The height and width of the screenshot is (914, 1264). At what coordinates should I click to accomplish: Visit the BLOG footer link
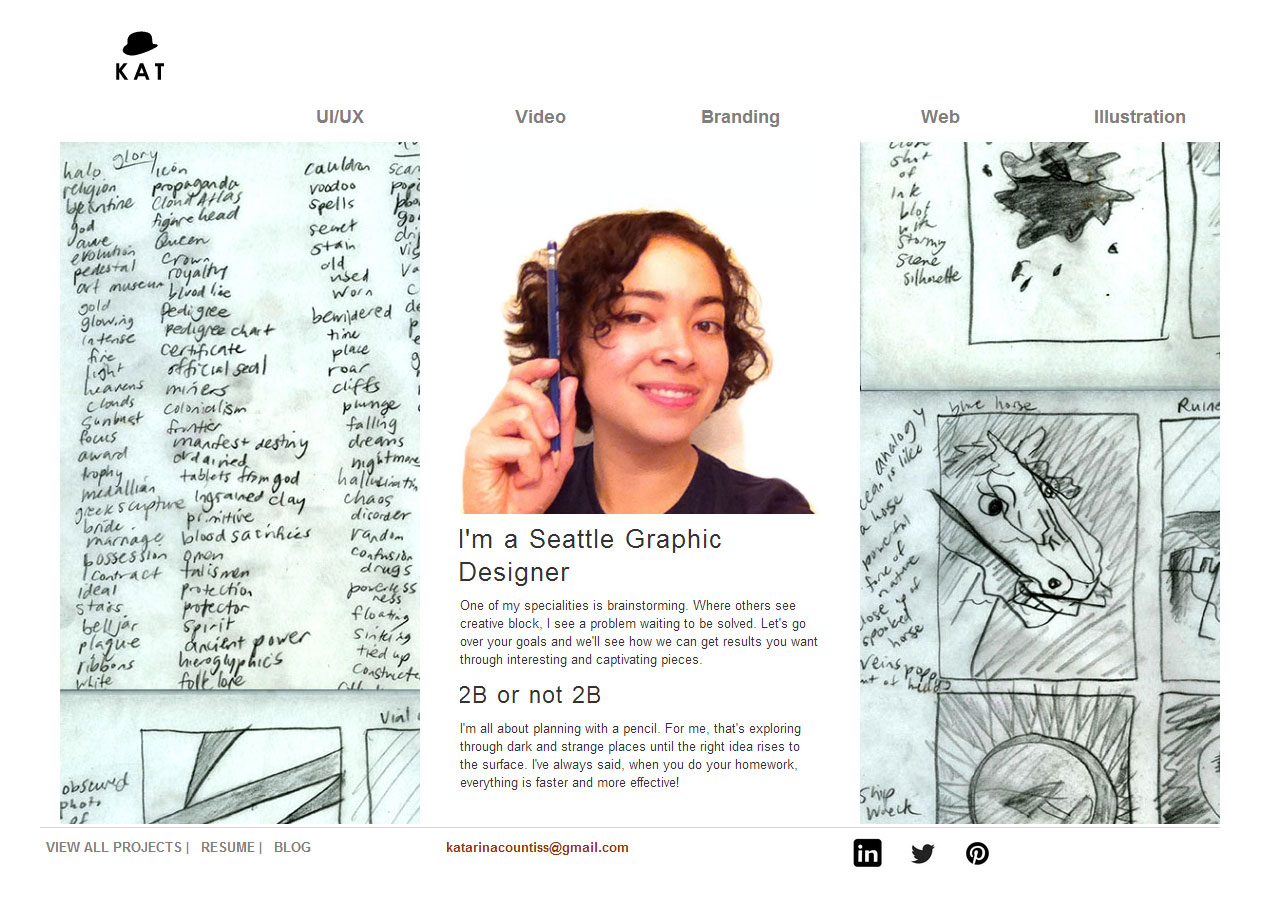(292, 847)
